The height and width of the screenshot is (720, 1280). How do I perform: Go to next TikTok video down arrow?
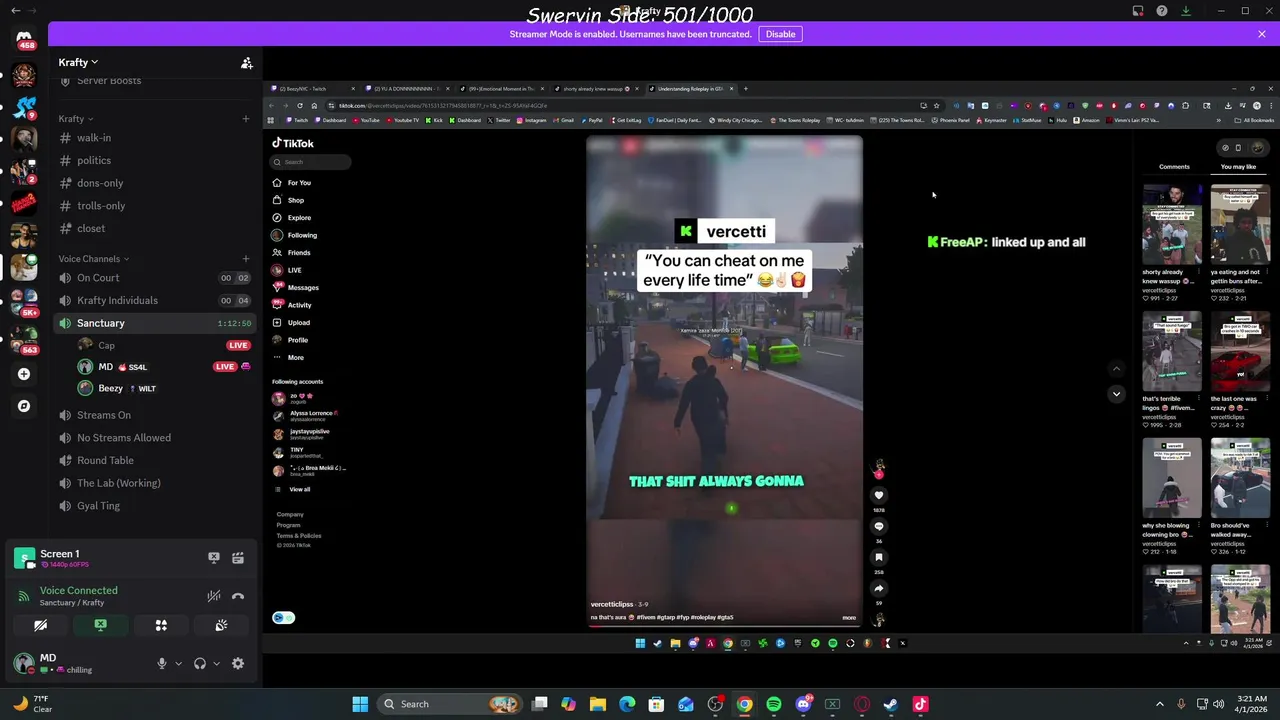point(1116,394)
